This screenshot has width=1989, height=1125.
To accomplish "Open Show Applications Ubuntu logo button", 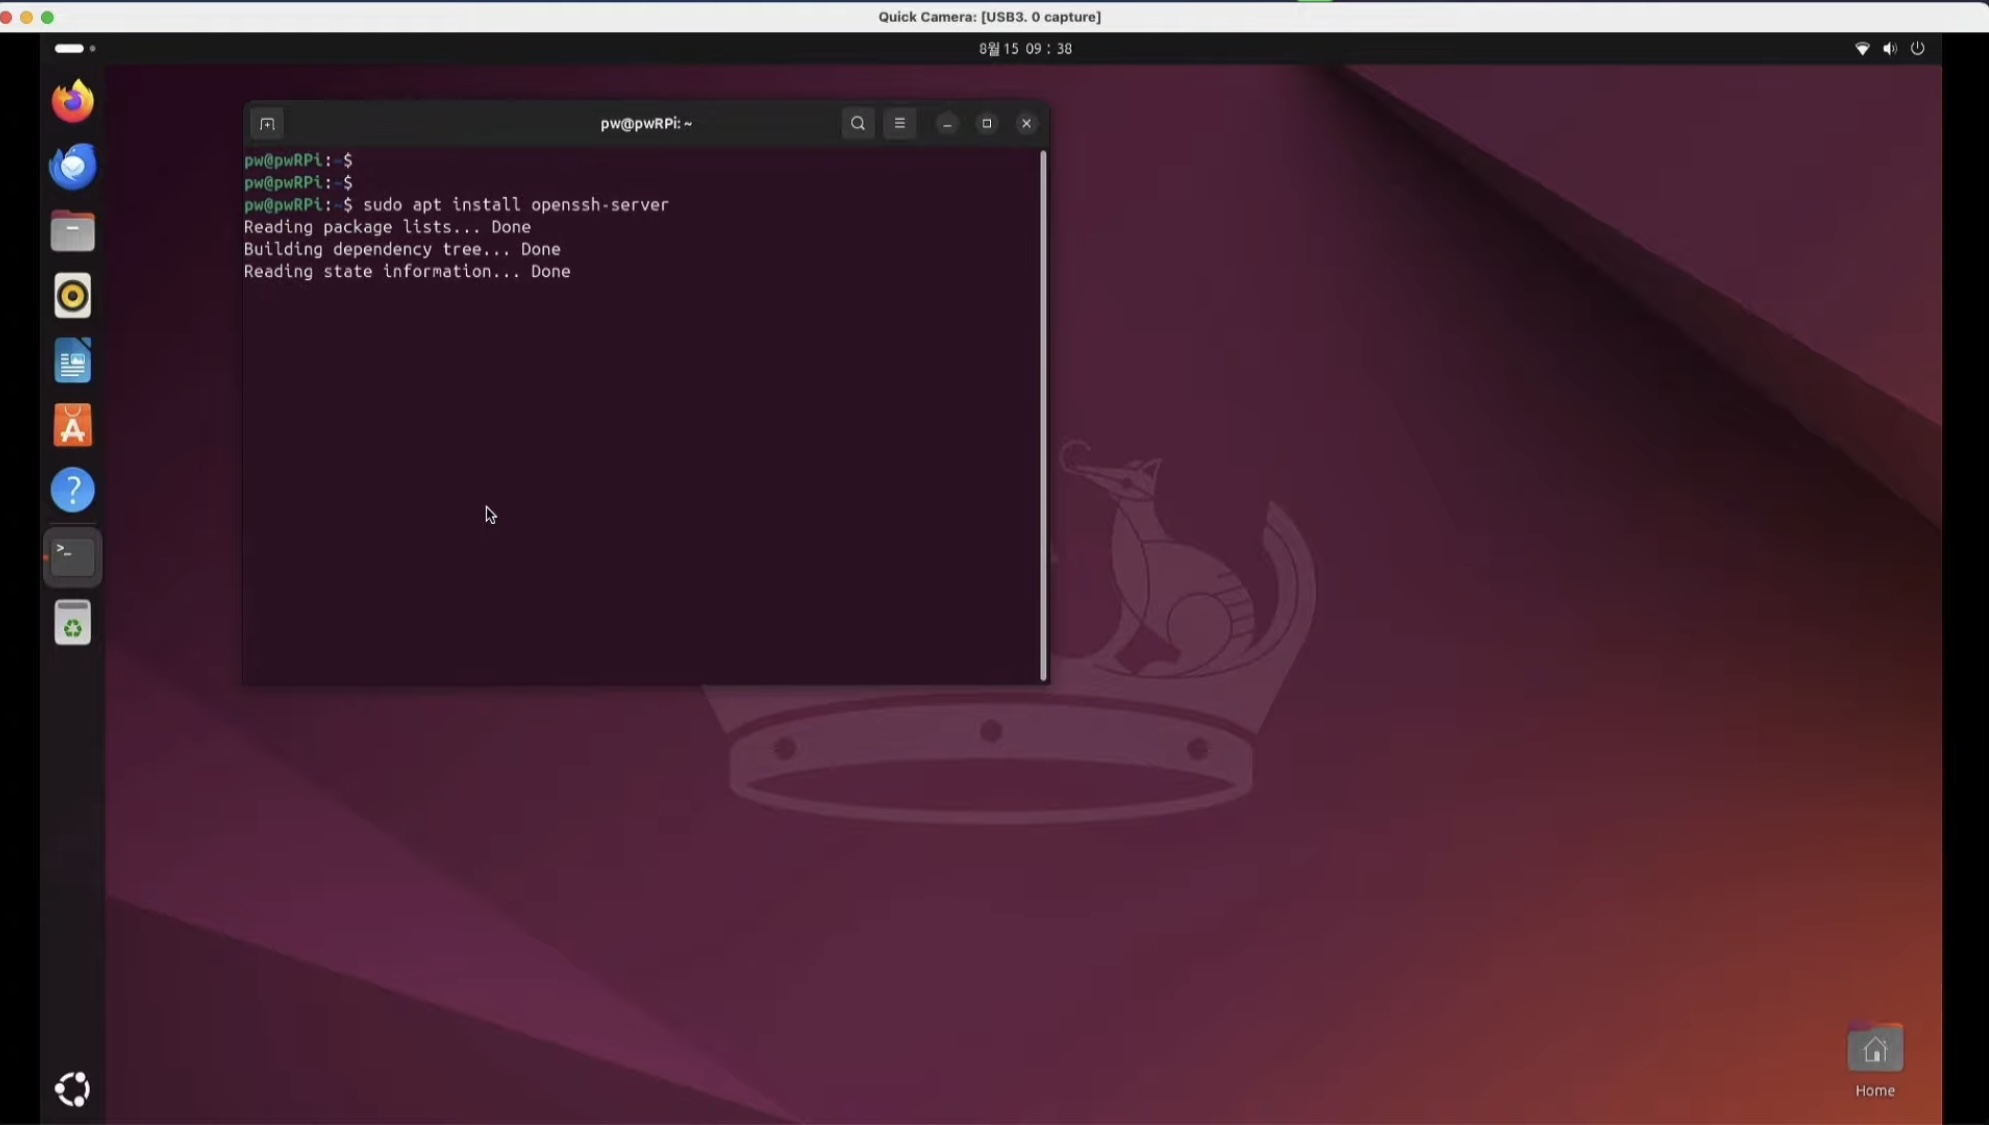I will pyautogui.click(x=73, y=1088).
